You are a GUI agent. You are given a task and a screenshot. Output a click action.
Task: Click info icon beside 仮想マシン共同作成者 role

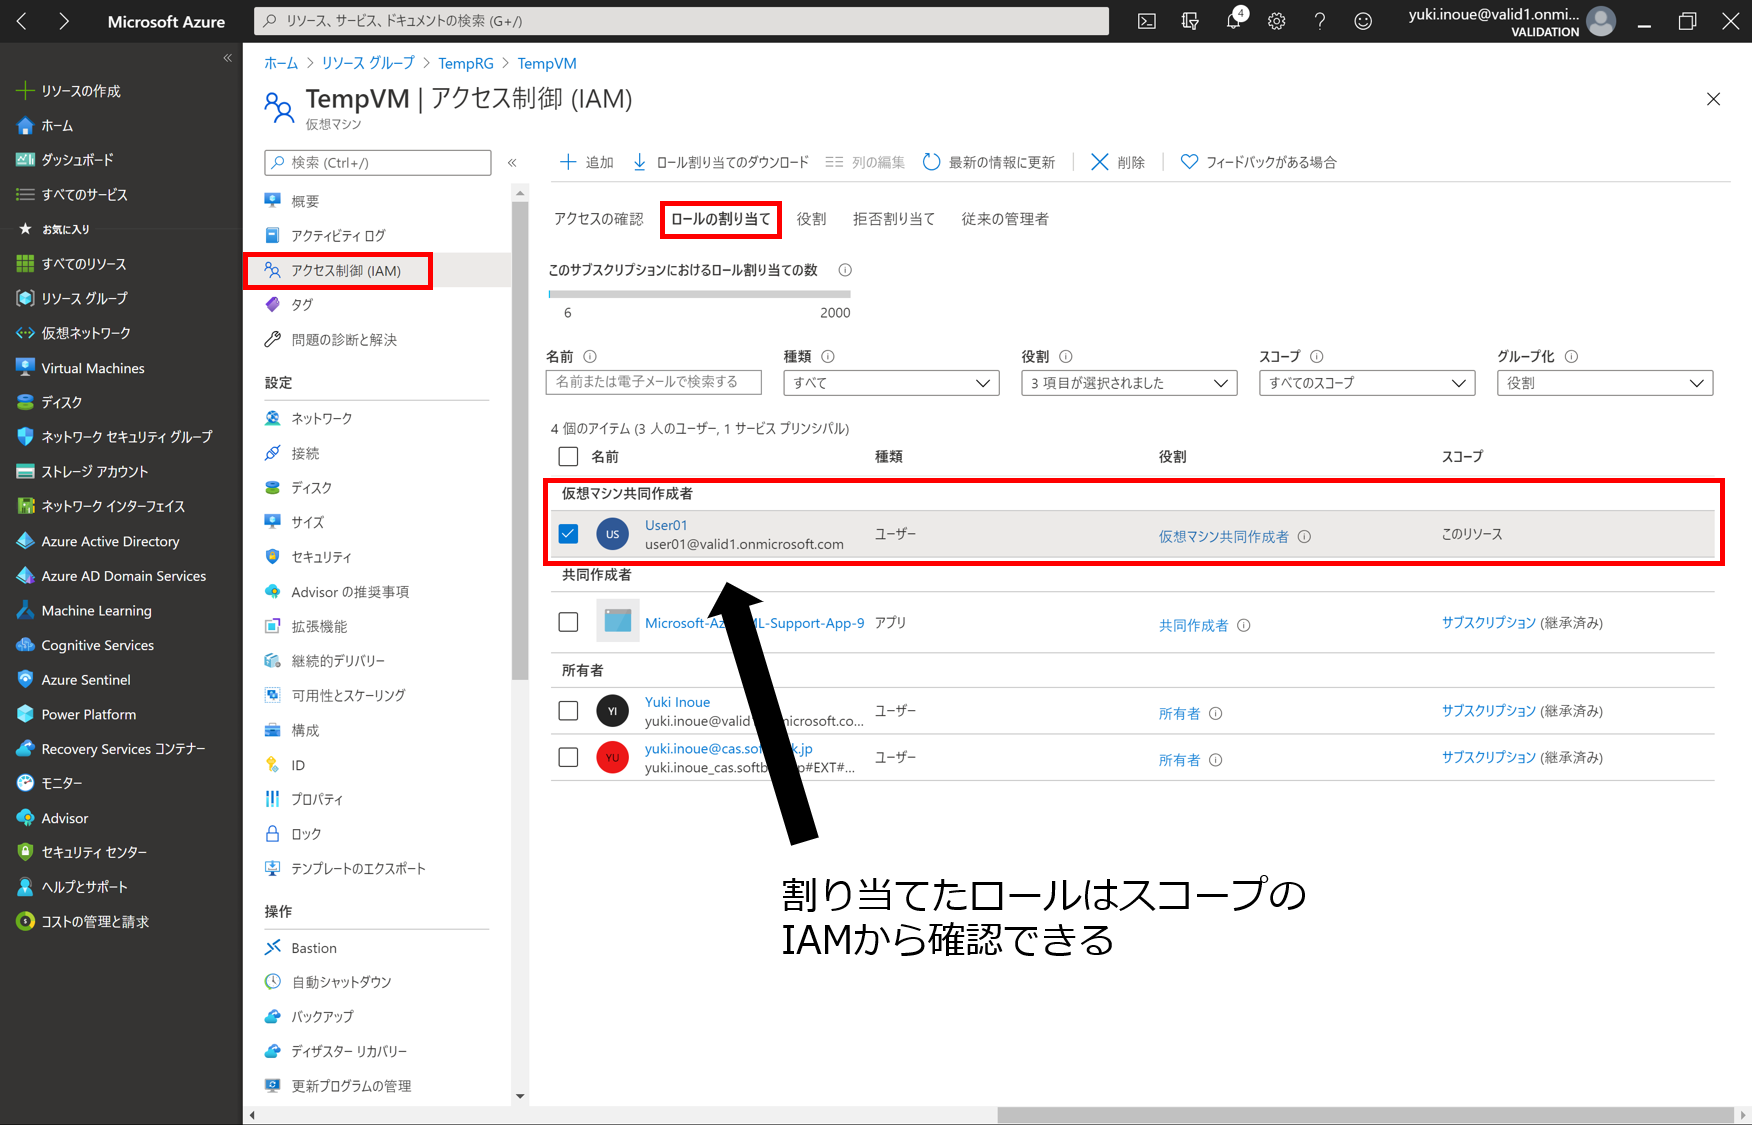[x=1304, y=537]
